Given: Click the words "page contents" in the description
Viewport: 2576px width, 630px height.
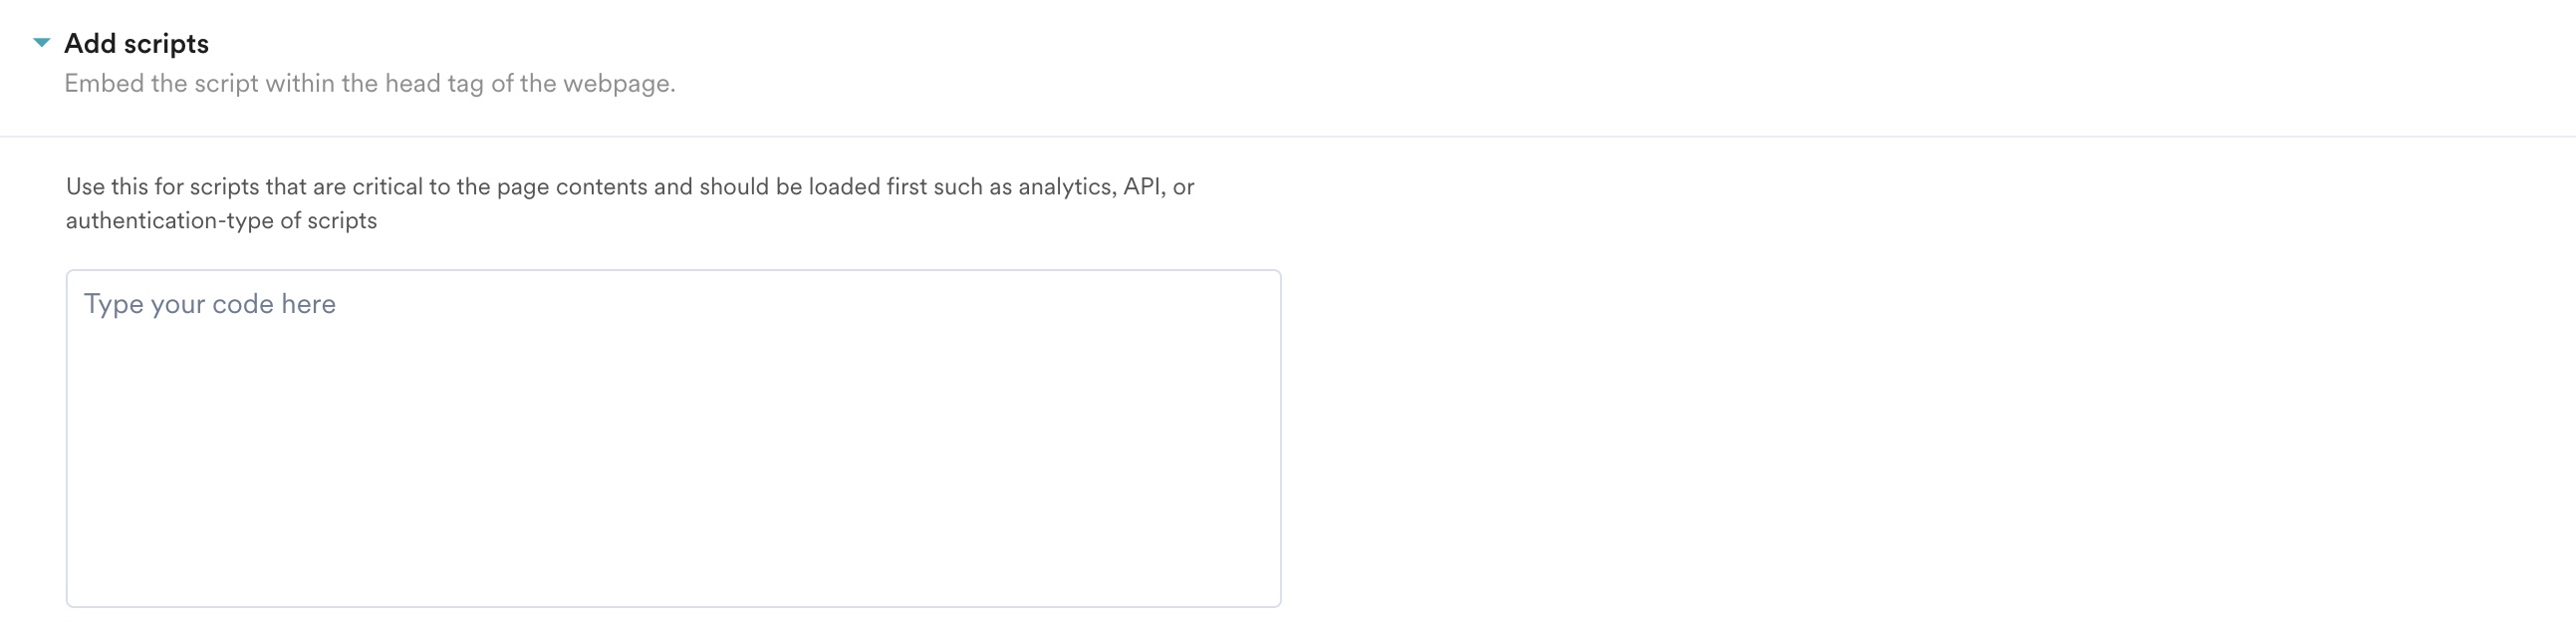Looking at the screenshot, I should click(572, 187).
